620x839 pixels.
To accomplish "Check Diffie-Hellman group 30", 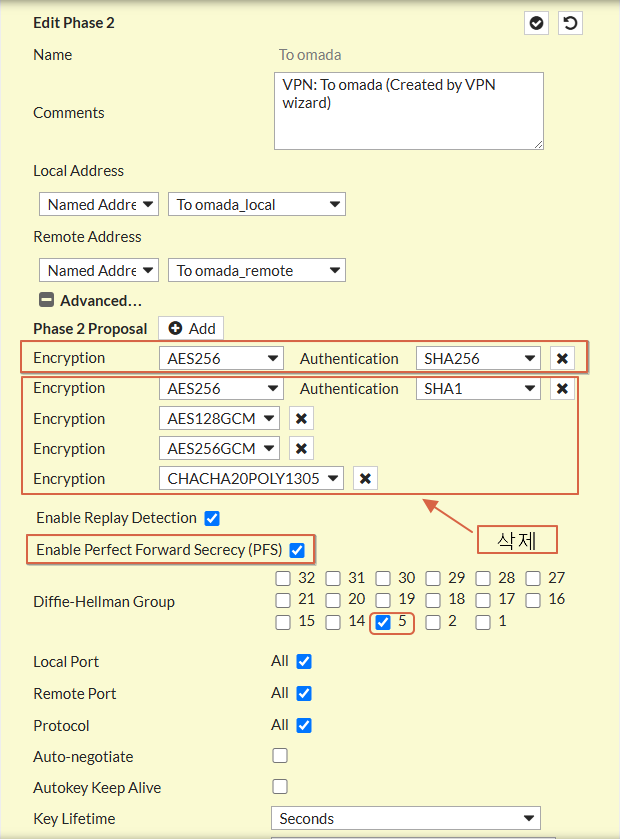I will coord(383,578).
